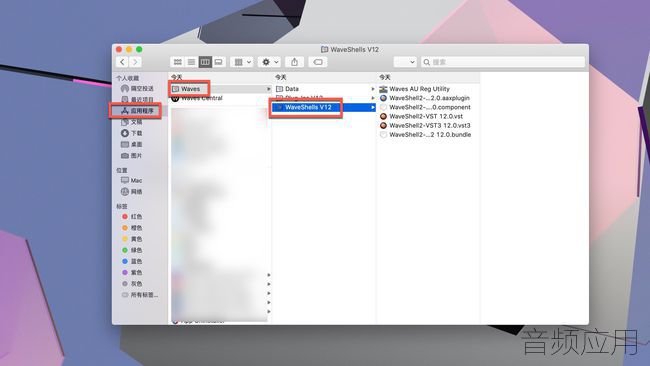Select the 红色 red tag
This screenshot has width=650, height=366.
click(x=132, y=216)
